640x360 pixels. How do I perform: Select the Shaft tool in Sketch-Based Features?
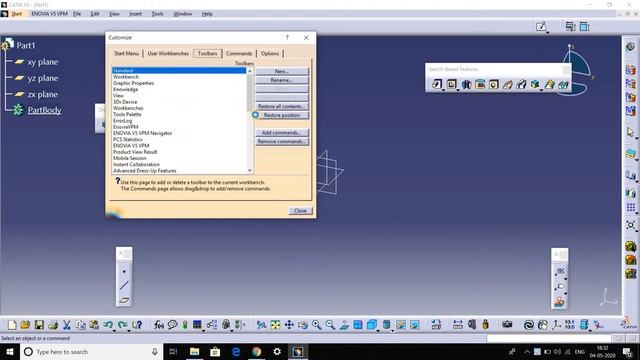[x=466, y=84]
